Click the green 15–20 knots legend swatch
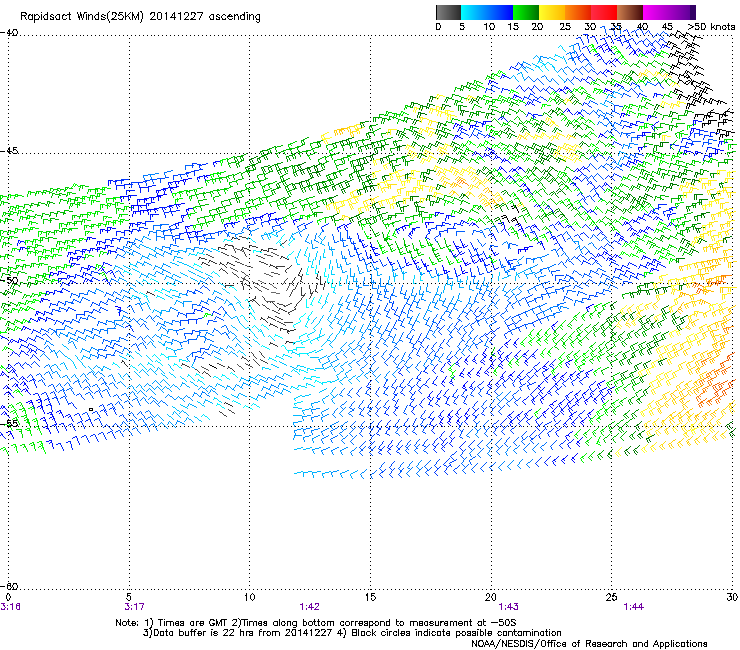Image resolution: width=740 pixels, height=650 pixels. click(526, 12)
